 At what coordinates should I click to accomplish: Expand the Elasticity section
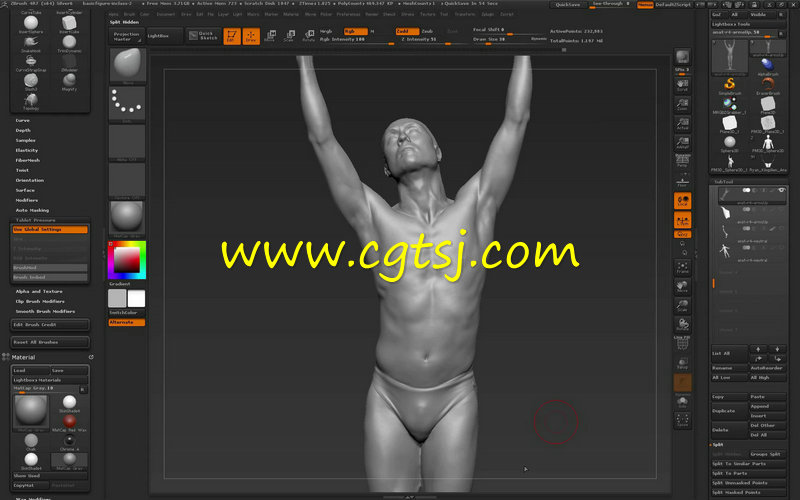[x=27, y=151]
